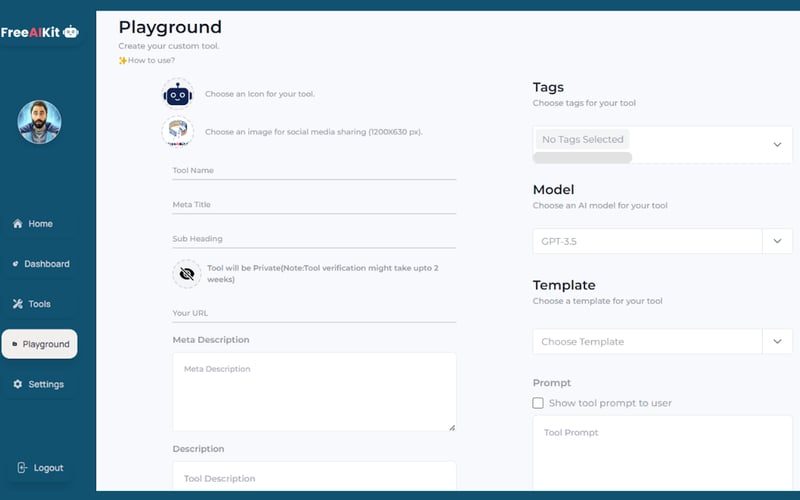Screen dimensions: 800x500
Task: Click the robot tool icon chooser
Action: point(178,94)
